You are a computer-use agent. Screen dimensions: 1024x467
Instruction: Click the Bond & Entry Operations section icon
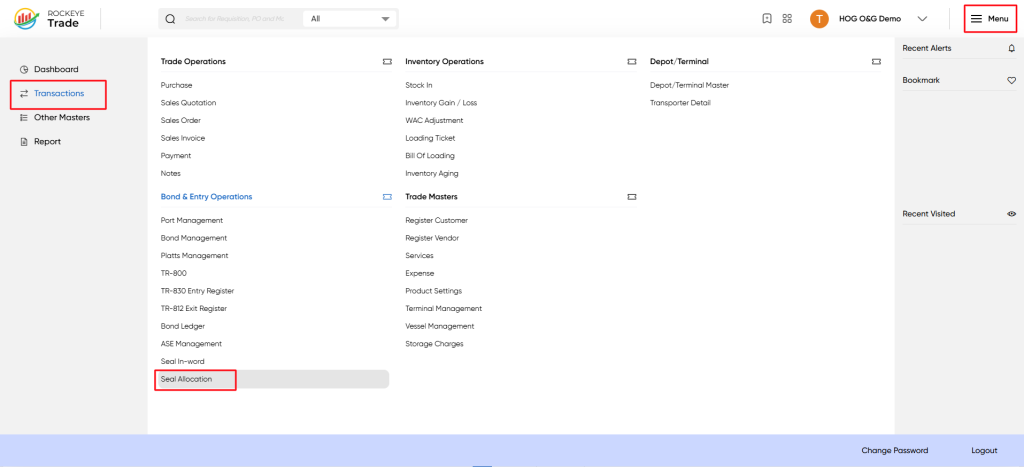pyautogui.click(x=387, y=197)
